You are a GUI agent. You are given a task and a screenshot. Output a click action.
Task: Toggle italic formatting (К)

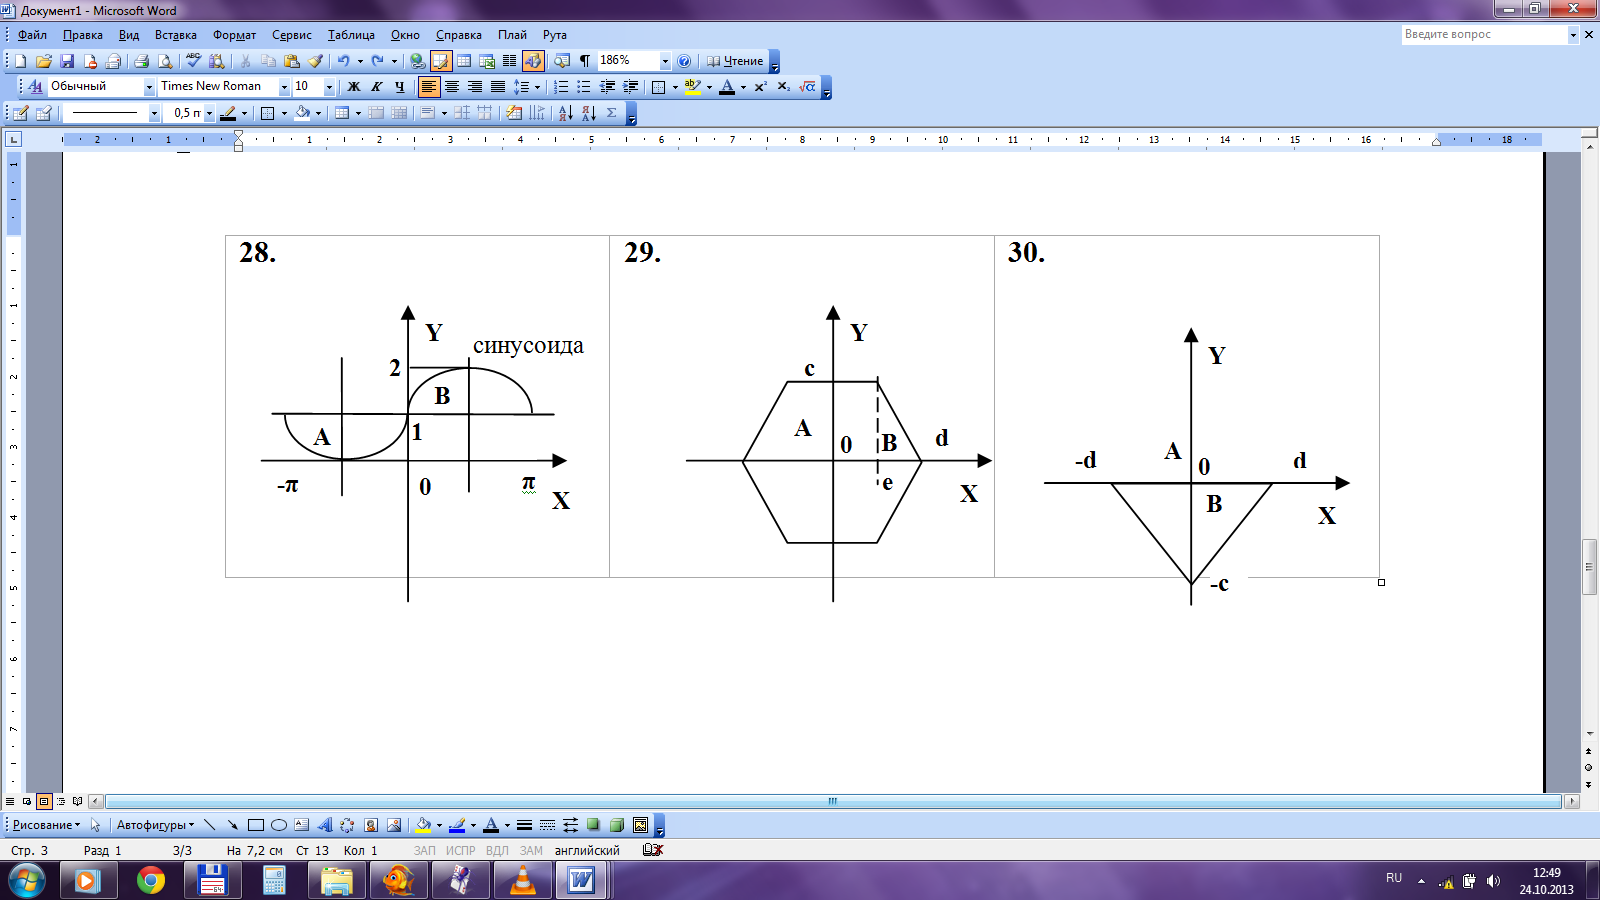[x=376, y=87]
